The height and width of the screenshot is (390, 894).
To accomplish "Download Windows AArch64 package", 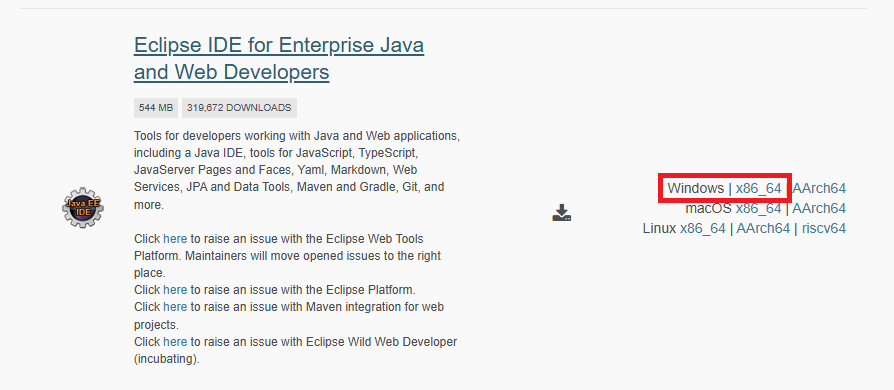I will 819,188.
